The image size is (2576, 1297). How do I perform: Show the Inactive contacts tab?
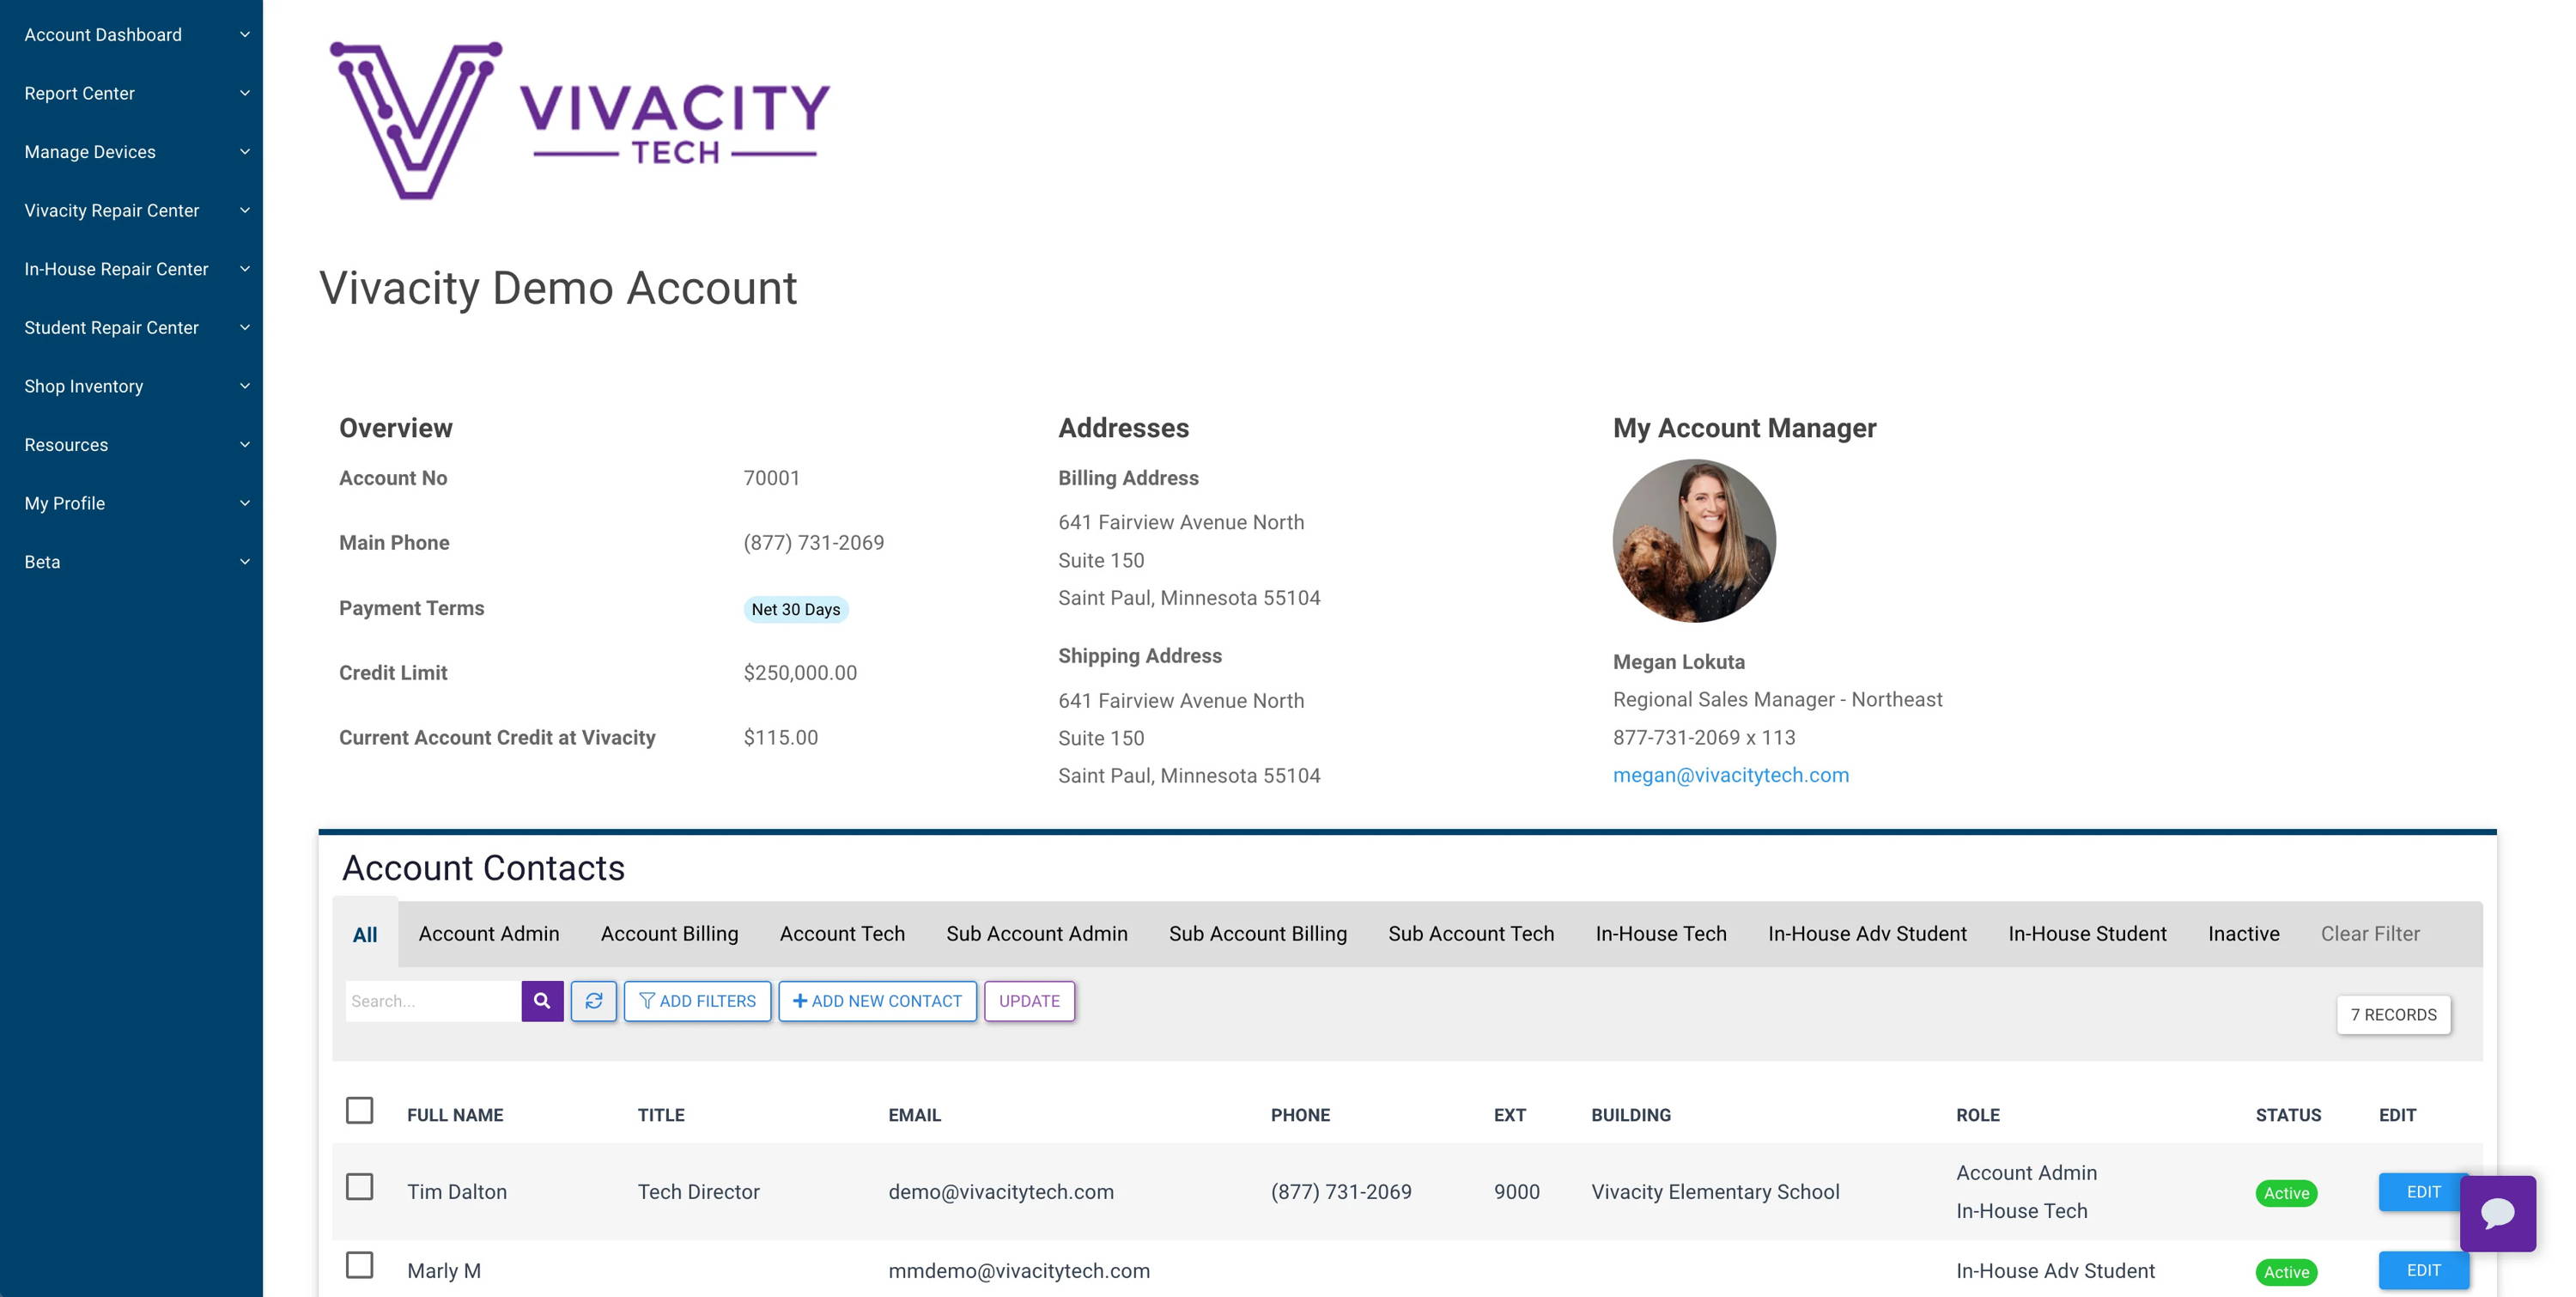(2244, 934)
